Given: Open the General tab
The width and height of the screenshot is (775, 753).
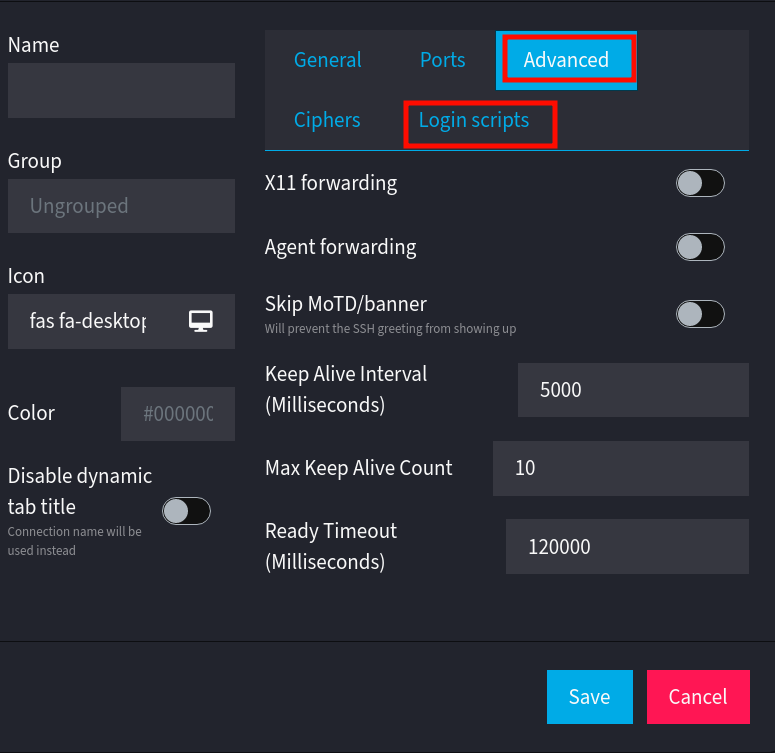Looking at the screenshot, I should pyautogui.click(x=327, y=60).
